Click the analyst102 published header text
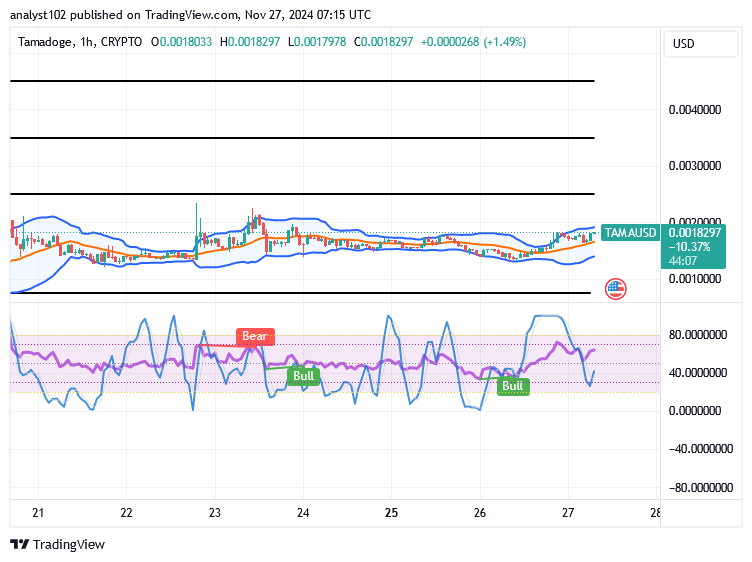Viewport: 752px width, 562px height. coord(190,15)
